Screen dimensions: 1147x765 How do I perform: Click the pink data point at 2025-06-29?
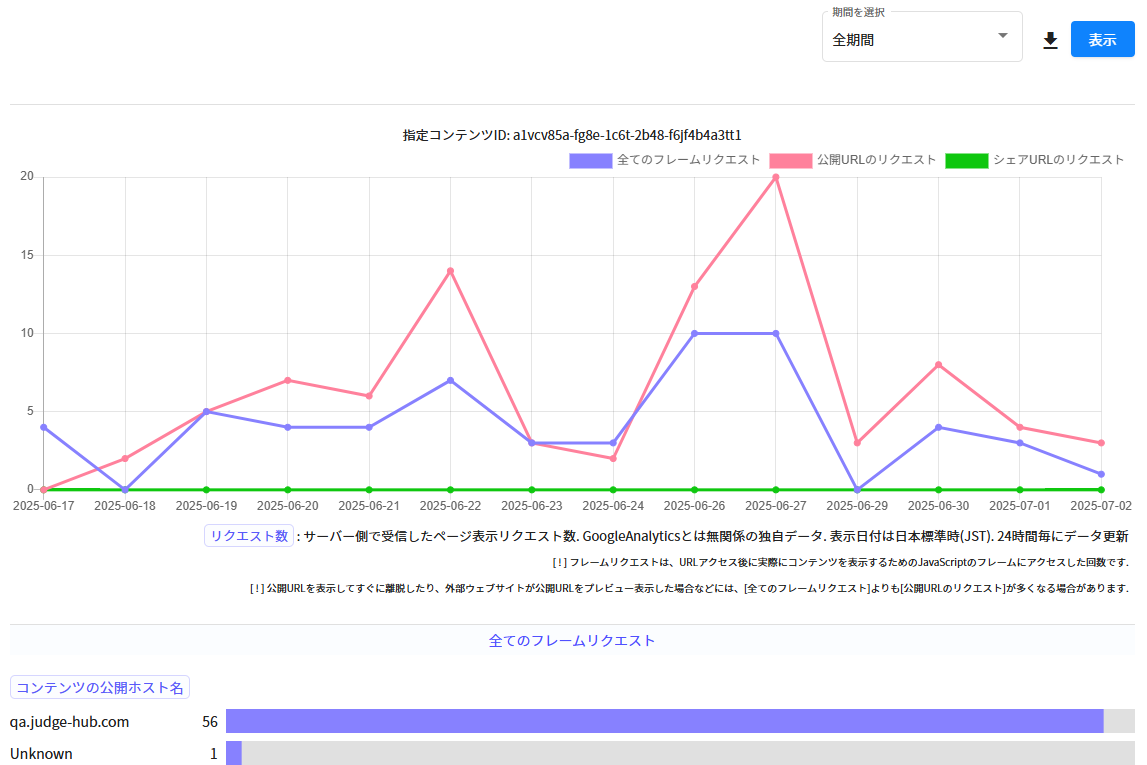[x=857, y=443]
